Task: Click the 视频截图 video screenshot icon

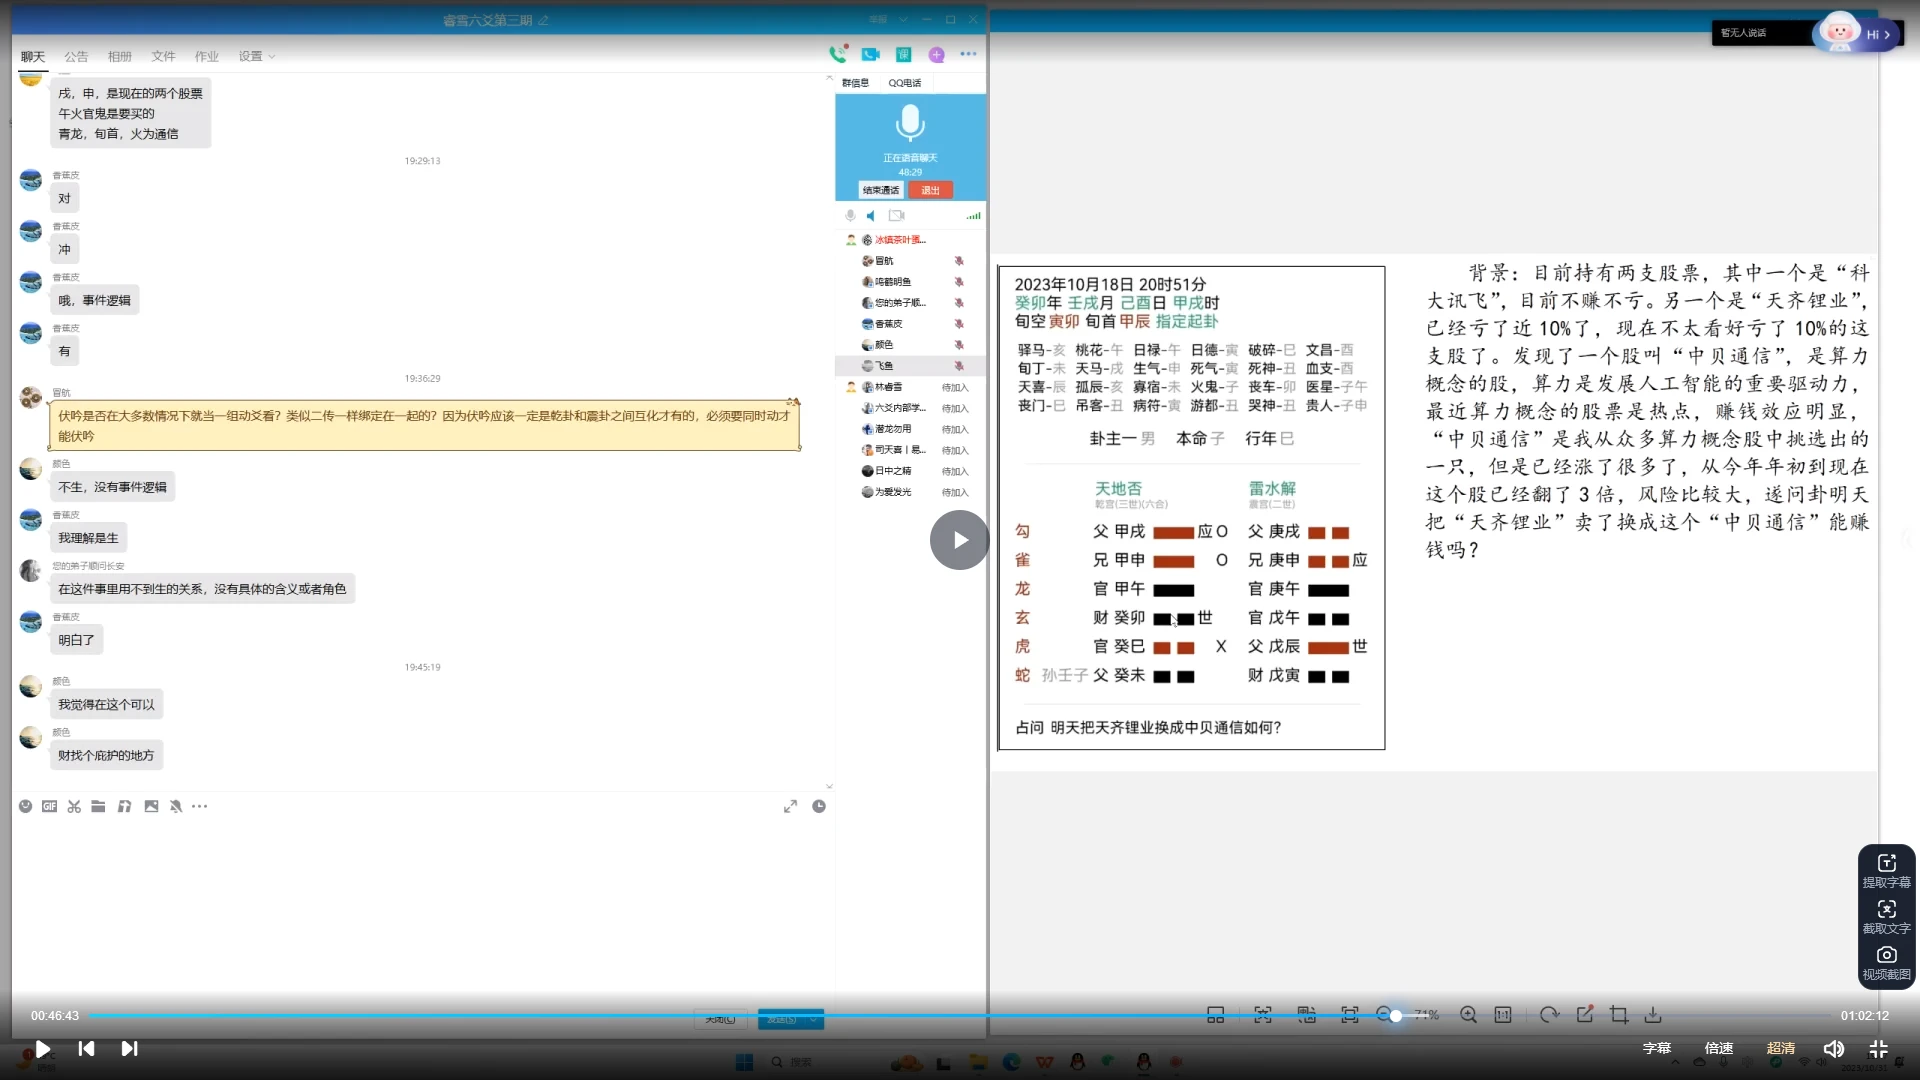Action: (x=1886, y=956)
